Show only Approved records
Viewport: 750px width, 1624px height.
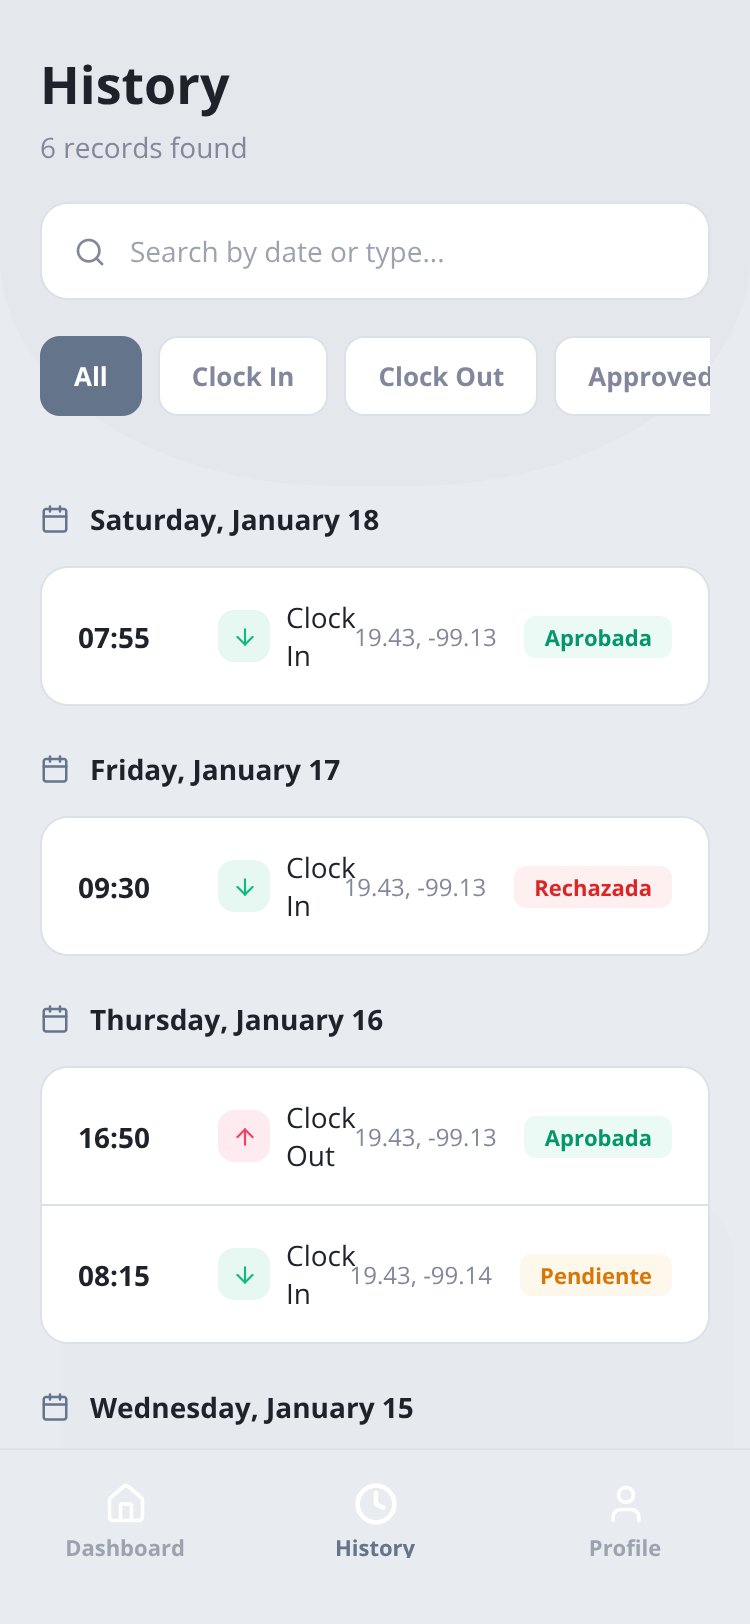coord(633,376)
